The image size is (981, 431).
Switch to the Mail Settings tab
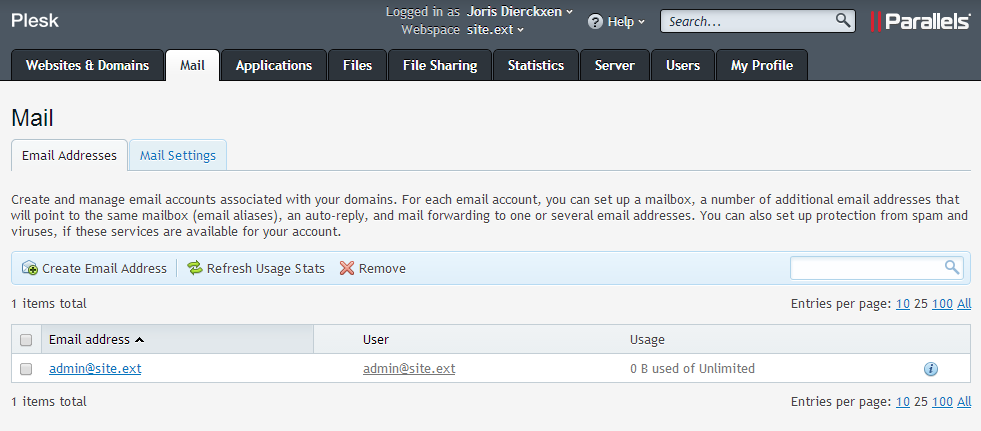click(177, 155)
